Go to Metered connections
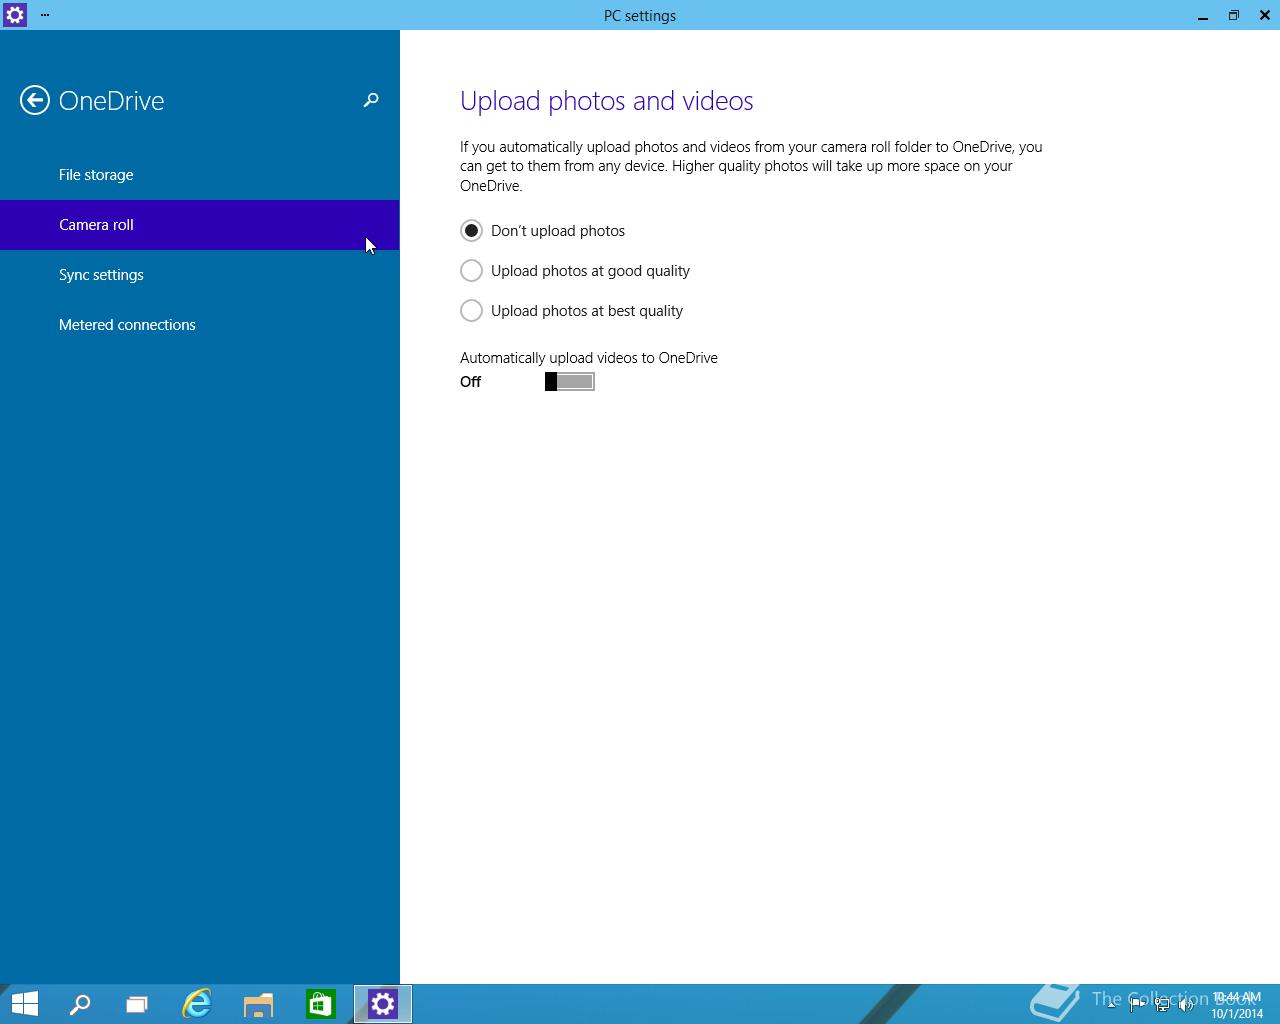 tap(200, 325)
